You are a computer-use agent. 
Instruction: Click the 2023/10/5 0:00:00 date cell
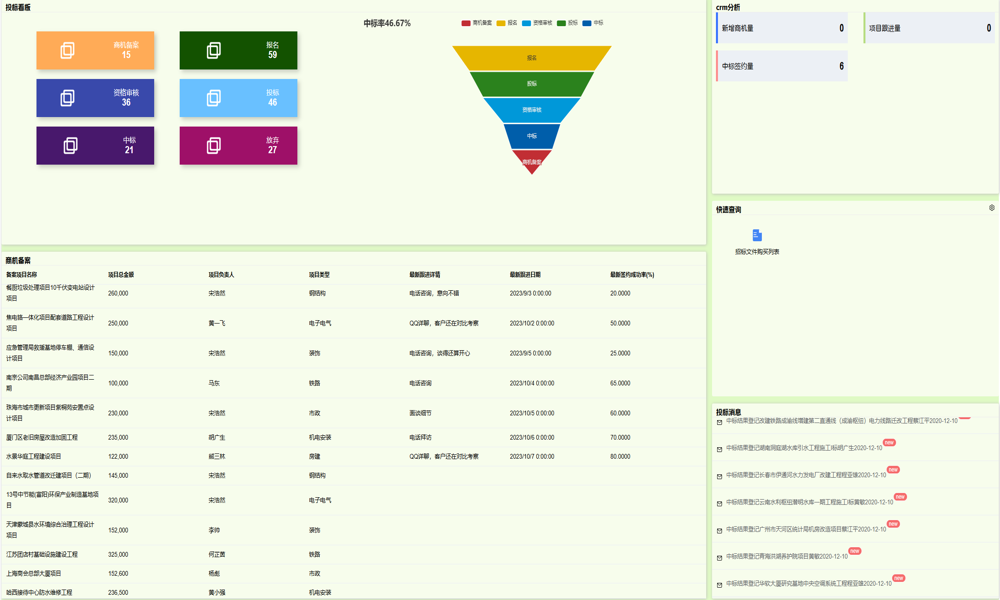(x=532, y=413)
